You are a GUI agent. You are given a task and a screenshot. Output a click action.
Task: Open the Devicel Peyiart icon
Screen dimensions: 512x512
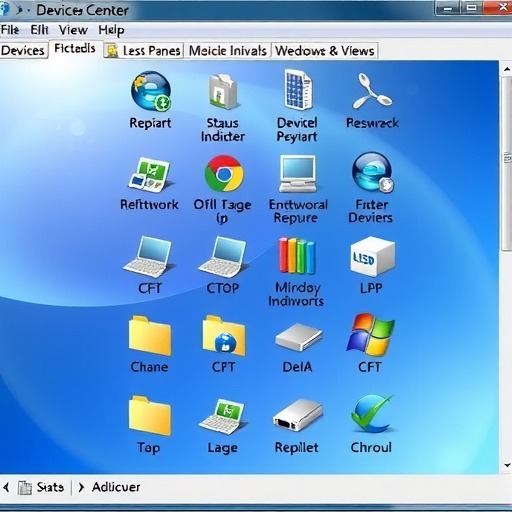point(298,90)
